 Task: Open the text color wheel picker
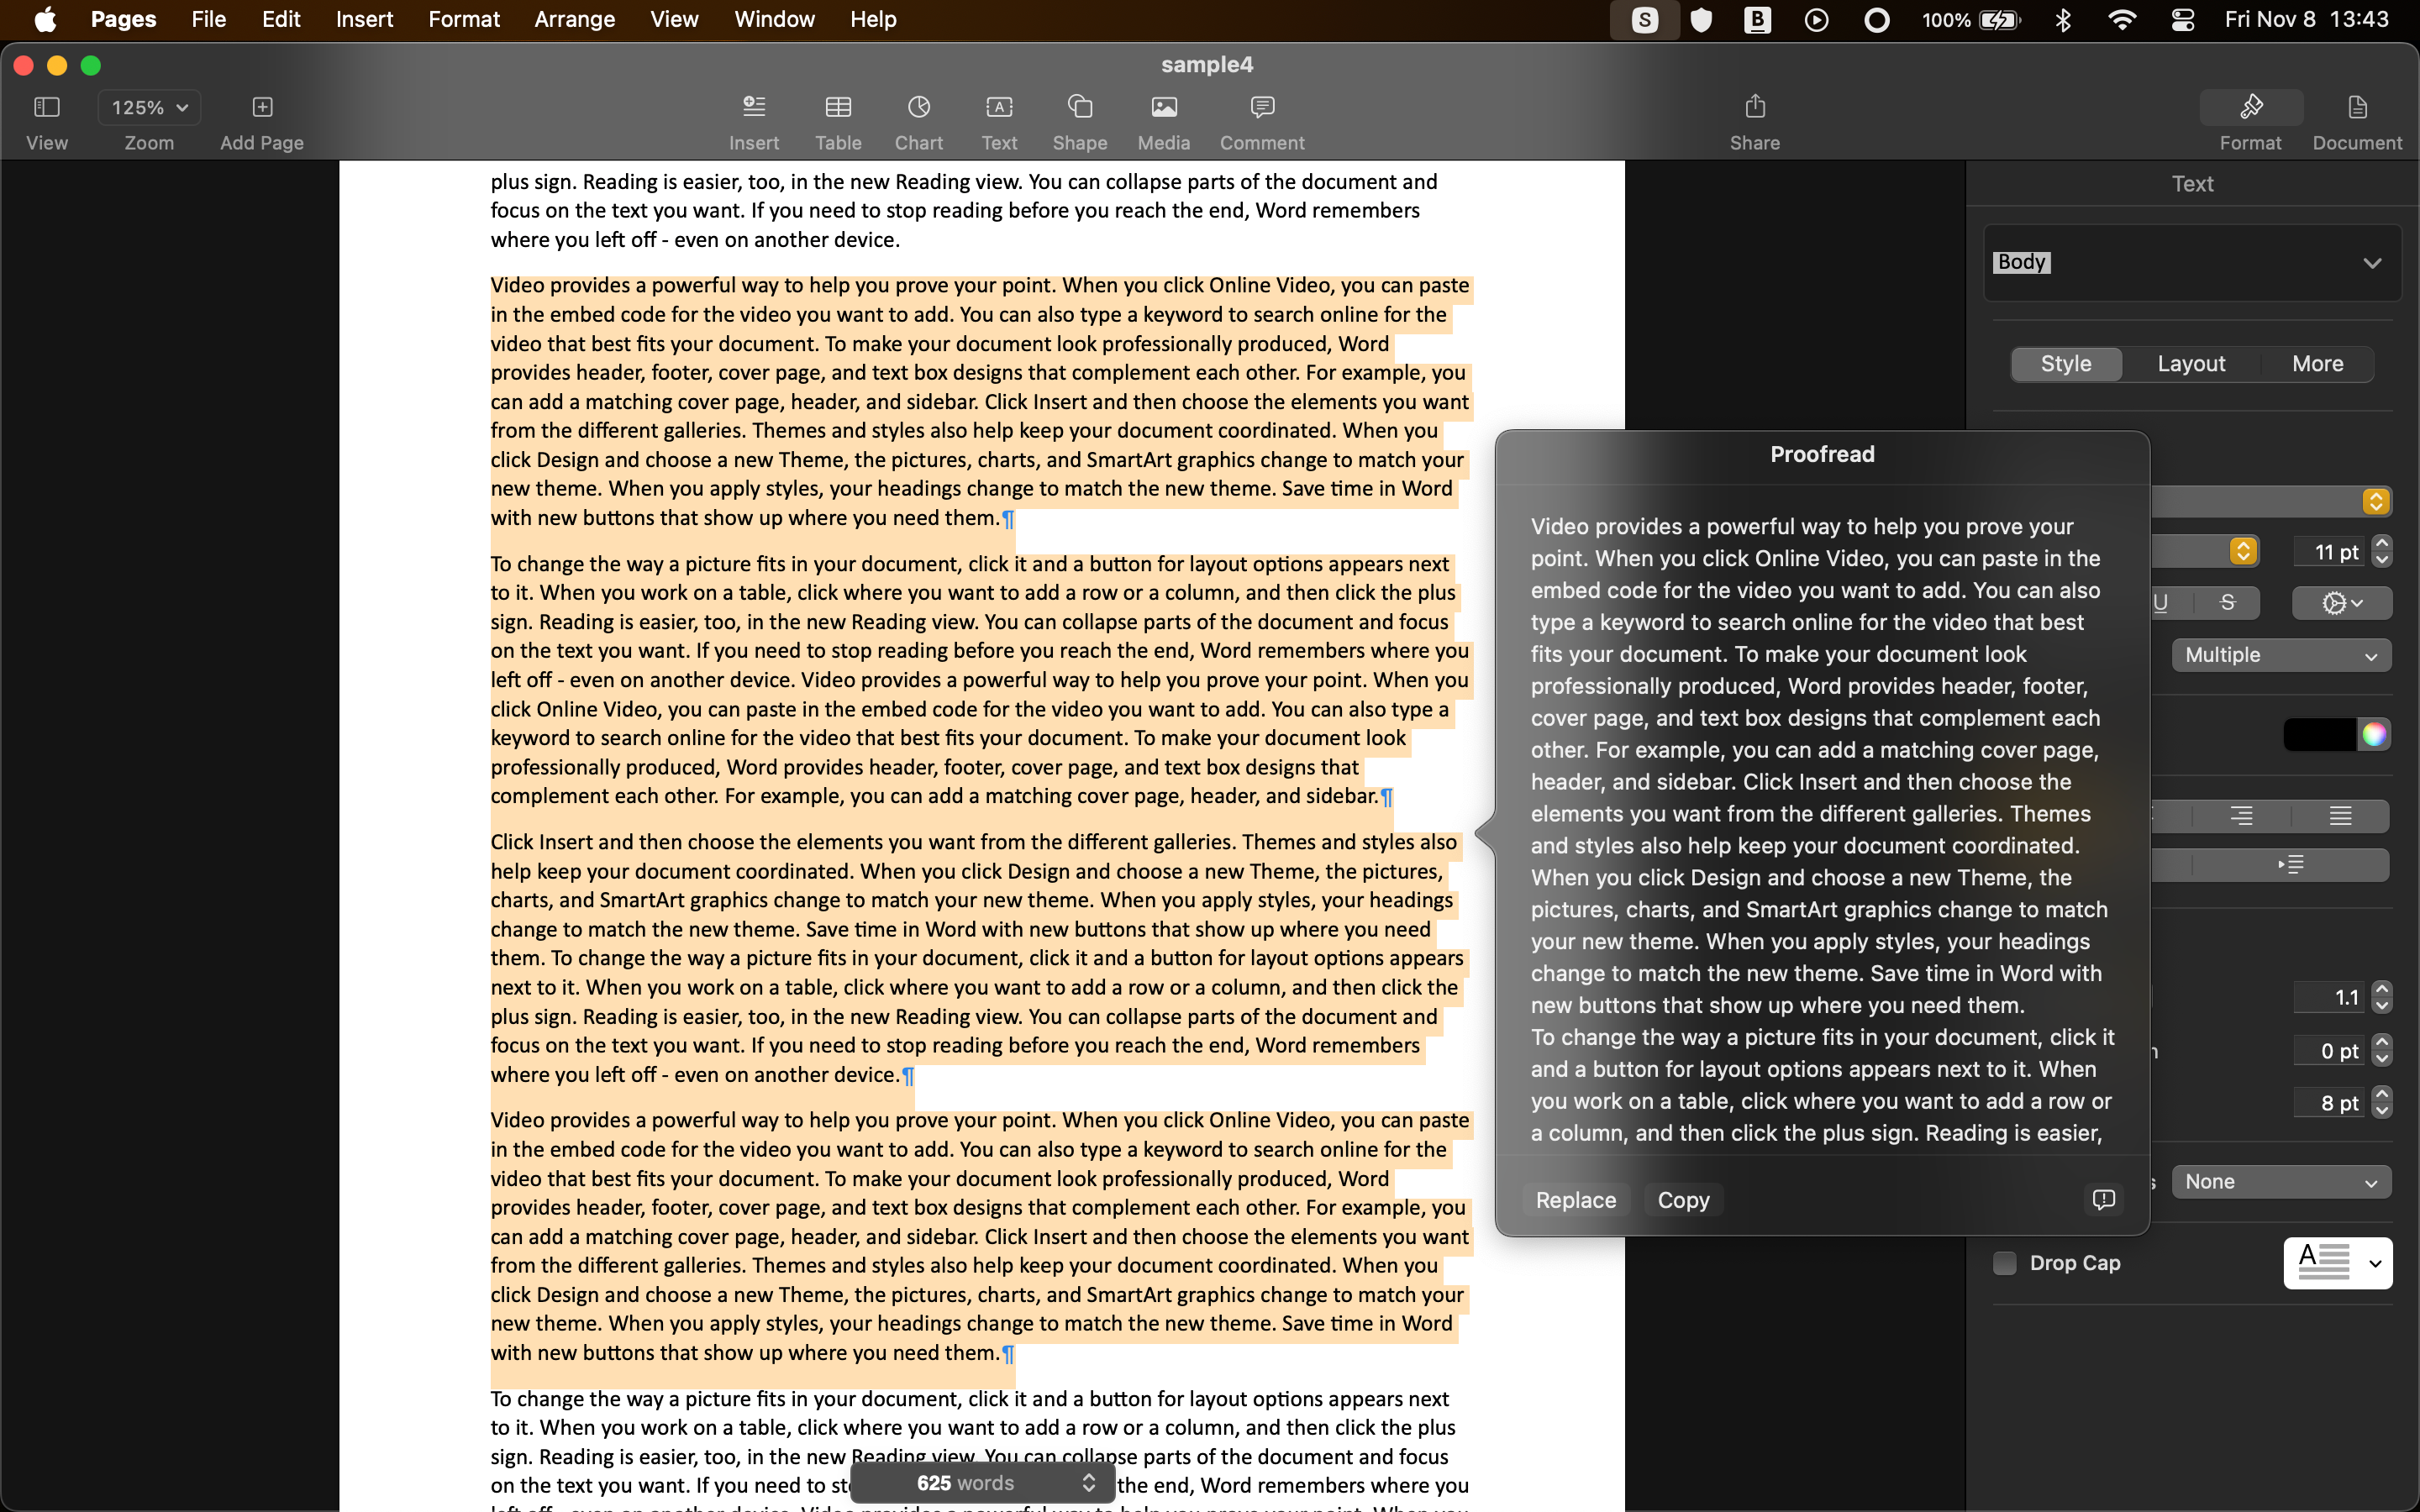click(x=2374, y=734)
